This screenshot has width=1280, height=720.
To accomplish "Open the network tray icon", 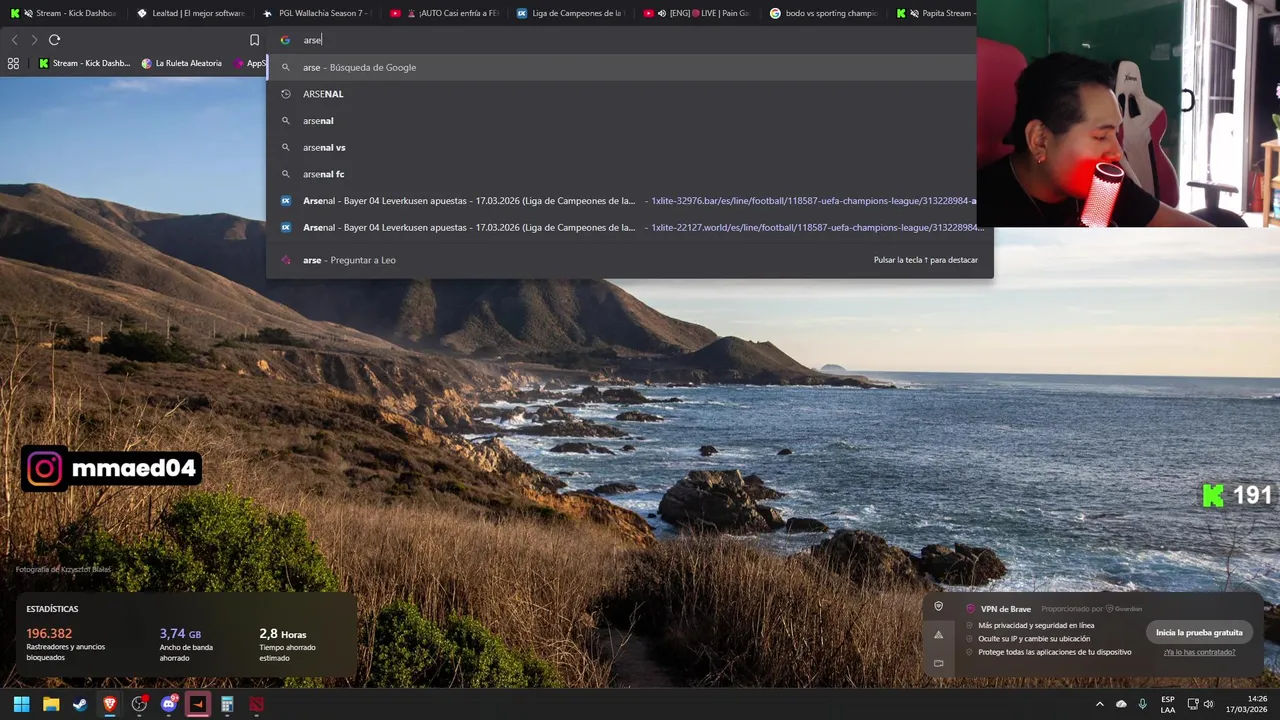I will [x=1193, y=704].
